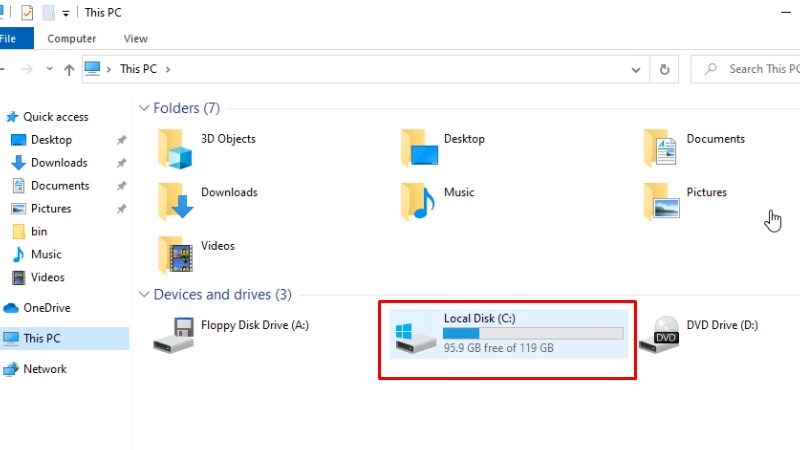Viewport: 800px width, 450px height.
Task: Open the recent locations dropdown arrow
Action: click(49, 68)
